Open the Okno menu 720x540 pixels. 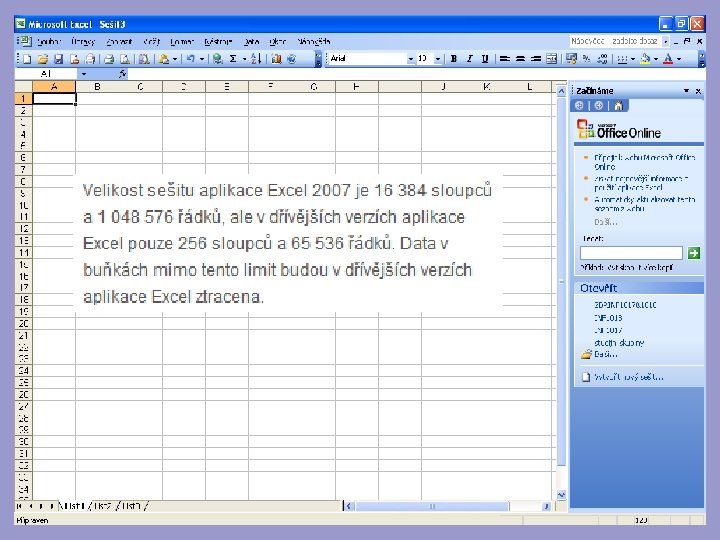pyautogui.click(x=277, y=42)
